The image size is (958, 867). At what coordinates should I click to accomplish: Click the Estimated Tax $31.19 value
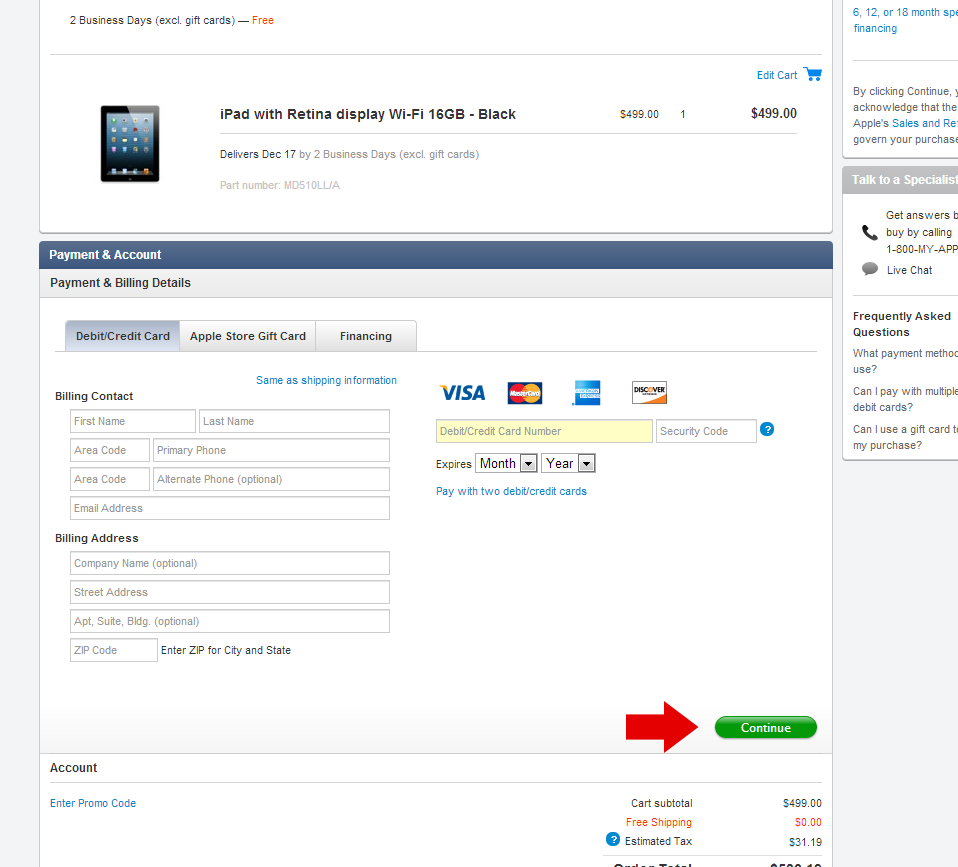click(805, 842)
